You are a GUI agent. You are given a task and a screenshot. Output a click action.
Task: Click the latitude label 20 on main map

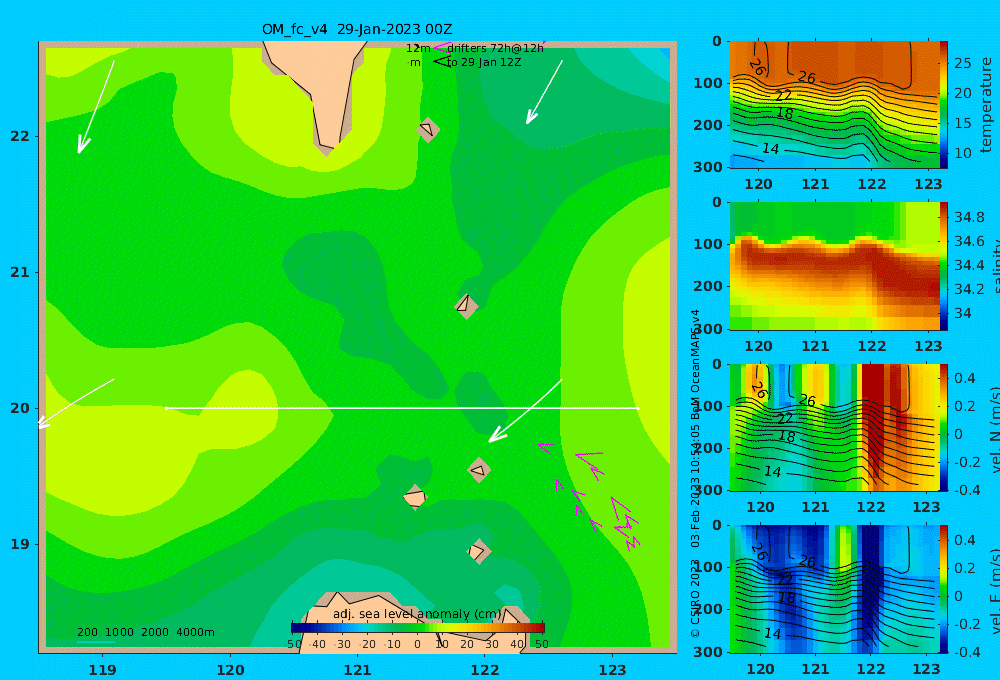20,408
